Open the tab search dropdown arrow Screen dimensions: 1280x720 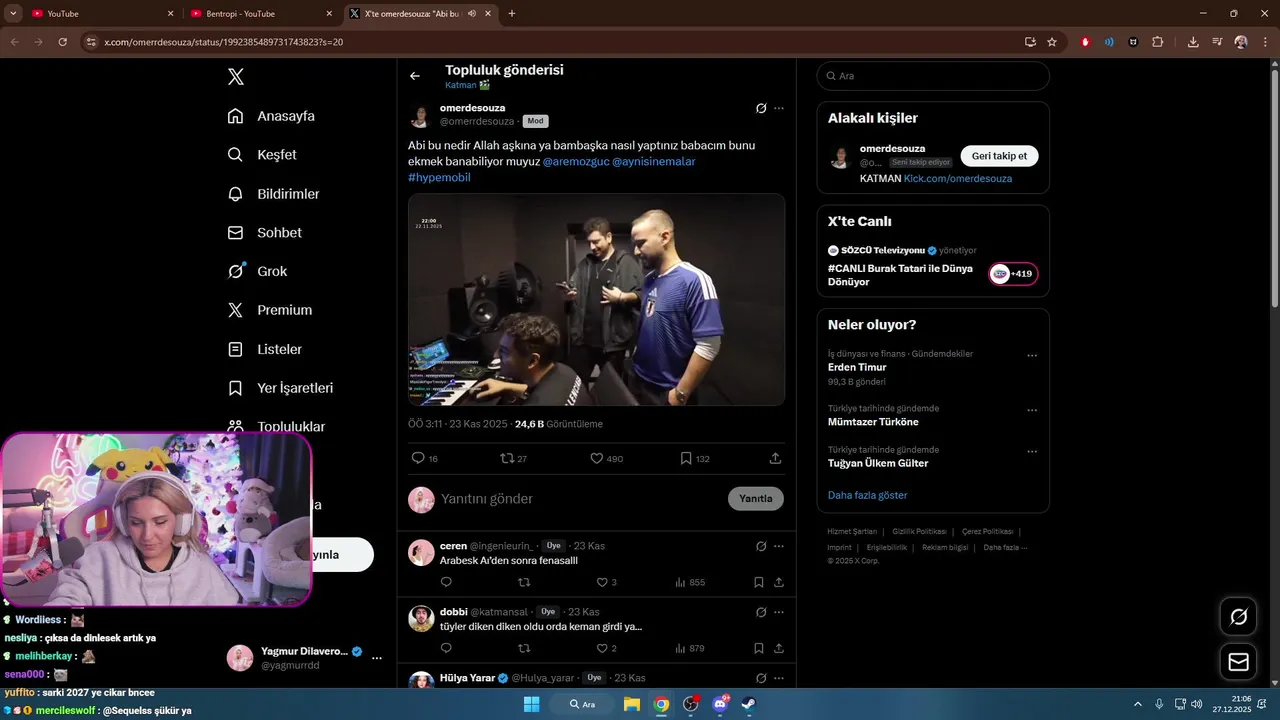[13, 14]
